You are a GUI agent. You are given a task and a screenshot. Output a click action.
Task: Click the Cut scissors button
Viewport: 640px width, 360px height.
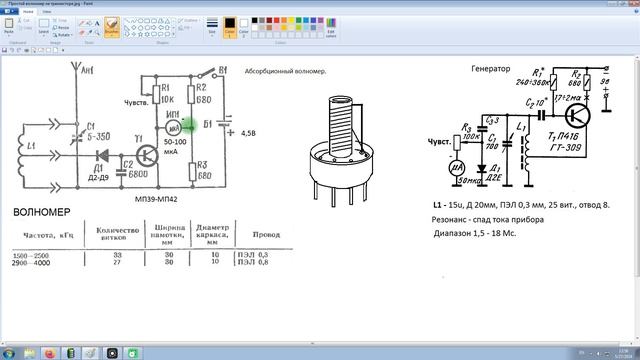click(24, 20)
